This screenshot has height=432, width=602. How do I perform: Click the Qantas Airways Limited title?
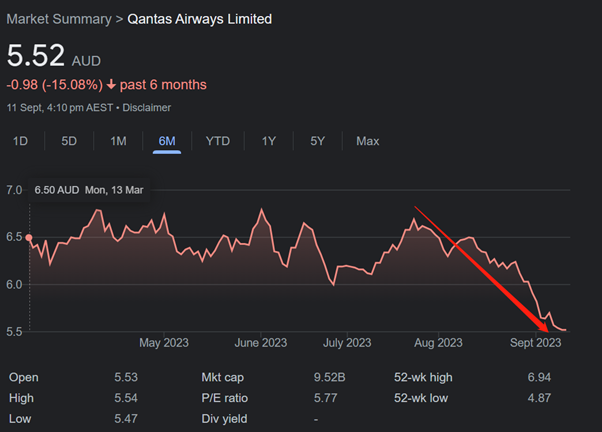point(200,19)
